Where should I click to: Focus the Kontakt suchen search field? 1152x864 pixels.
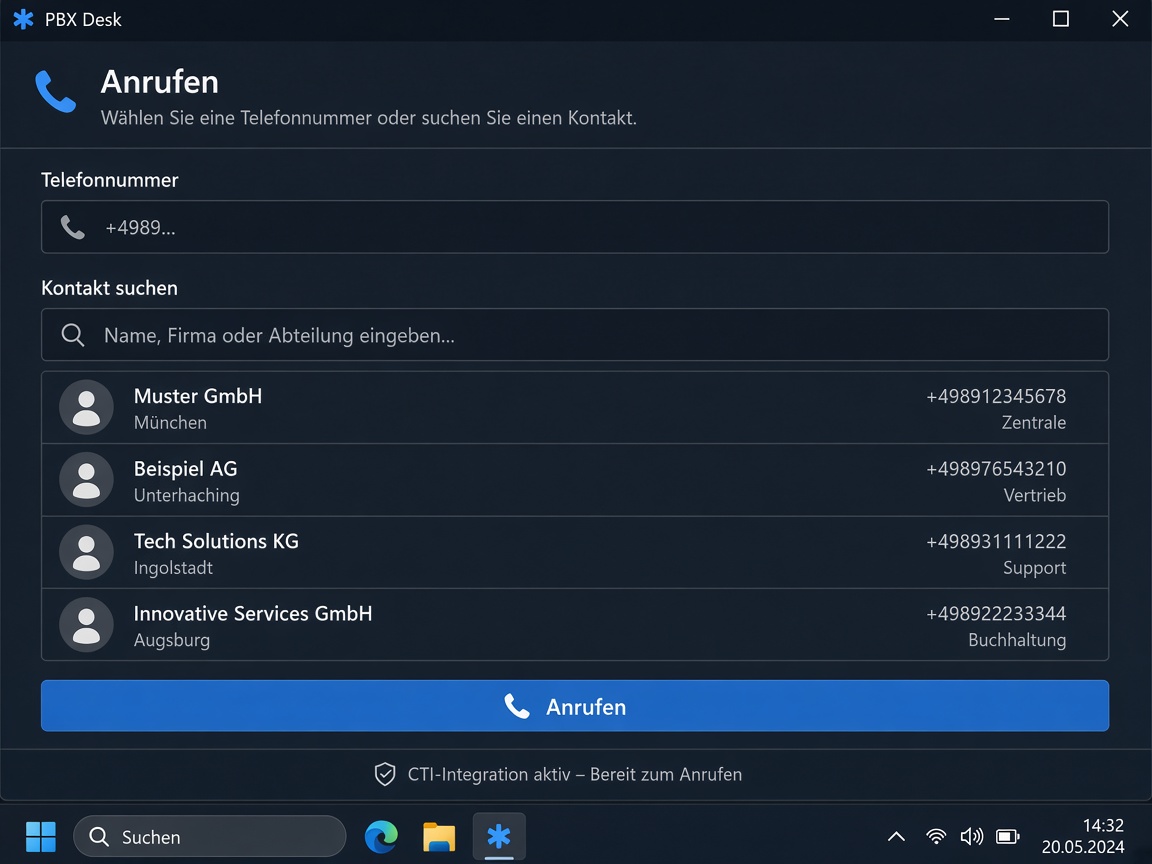pyautogui.click(x=575, y=335)
